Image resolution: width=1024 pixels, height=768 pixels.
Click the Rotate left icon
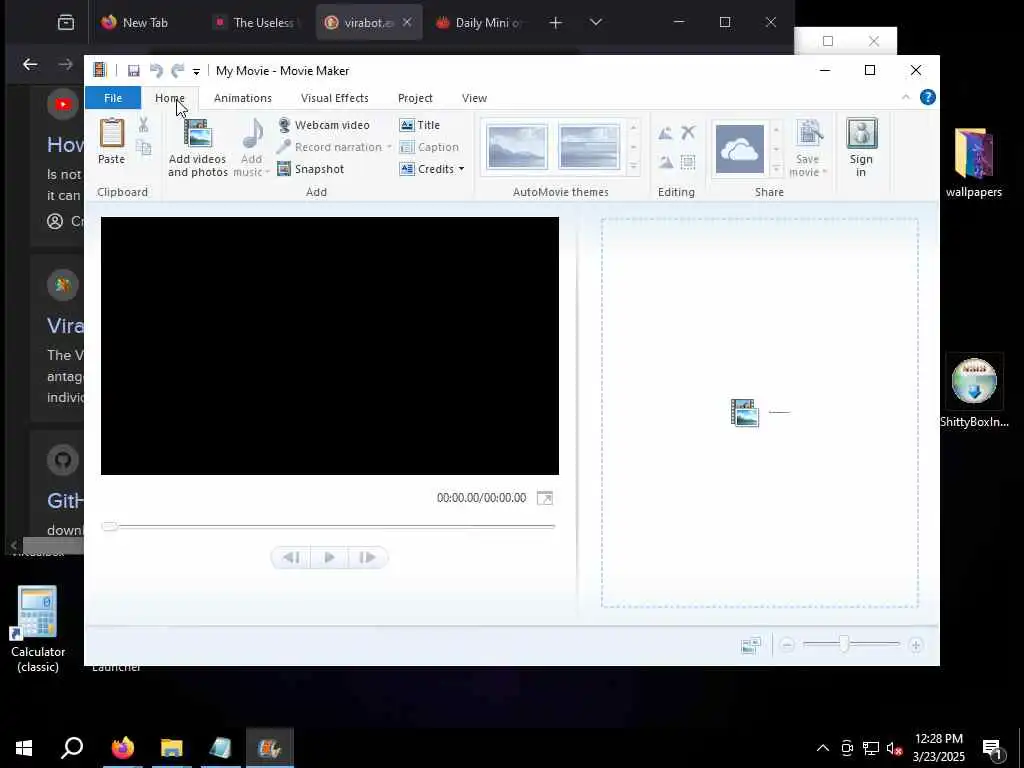[665, 133]
